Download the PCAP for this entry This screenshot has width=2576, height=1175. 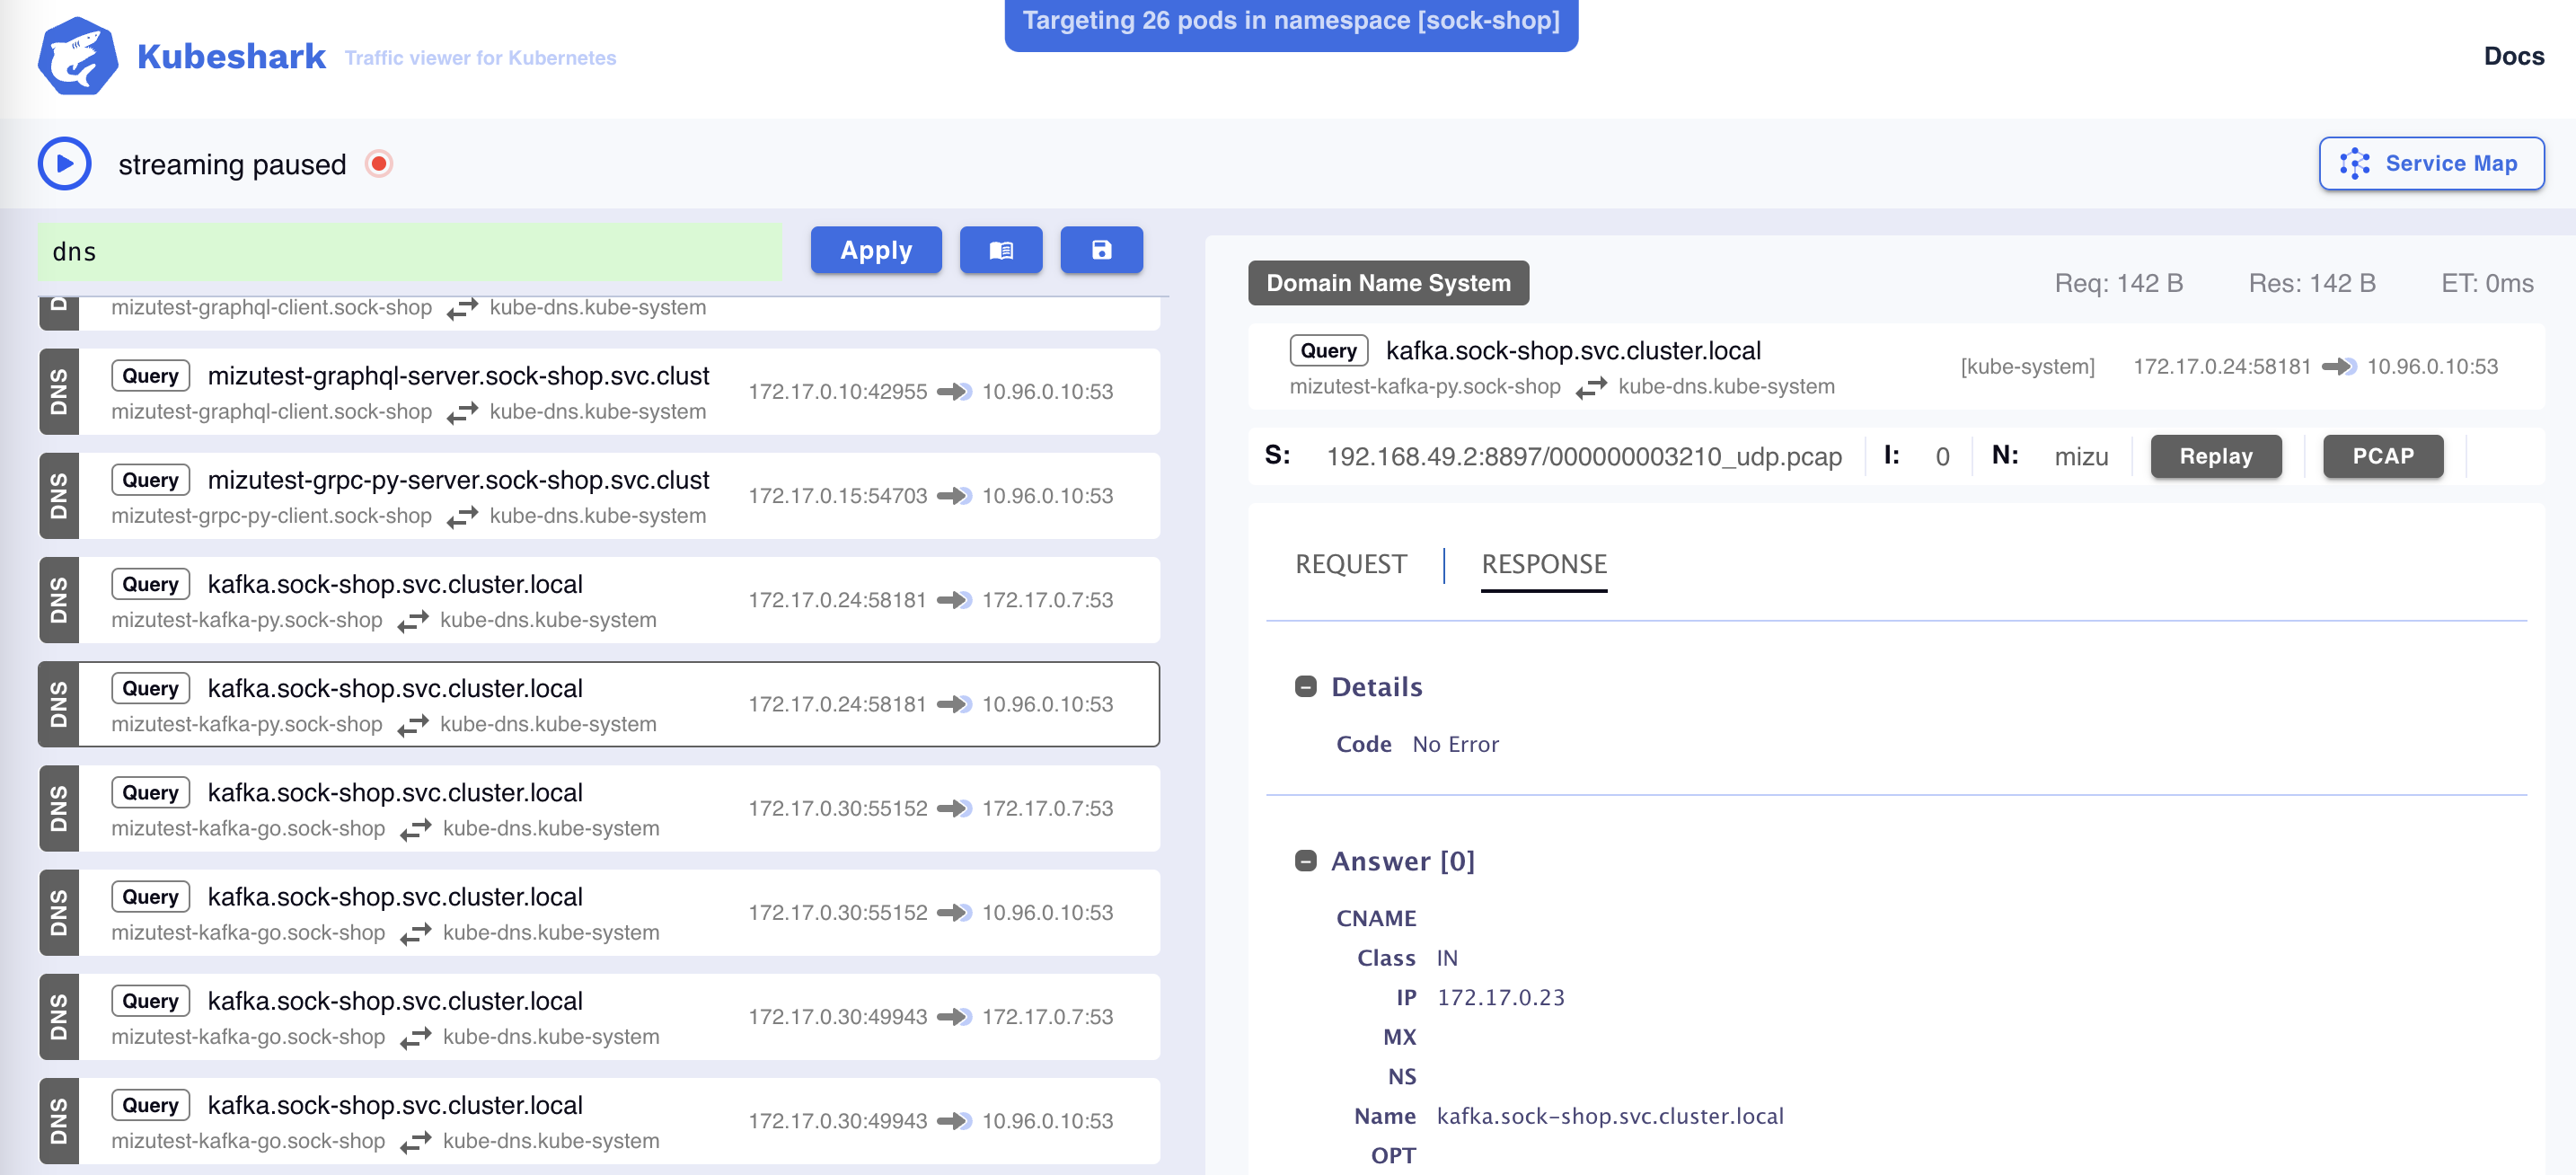2383,456
